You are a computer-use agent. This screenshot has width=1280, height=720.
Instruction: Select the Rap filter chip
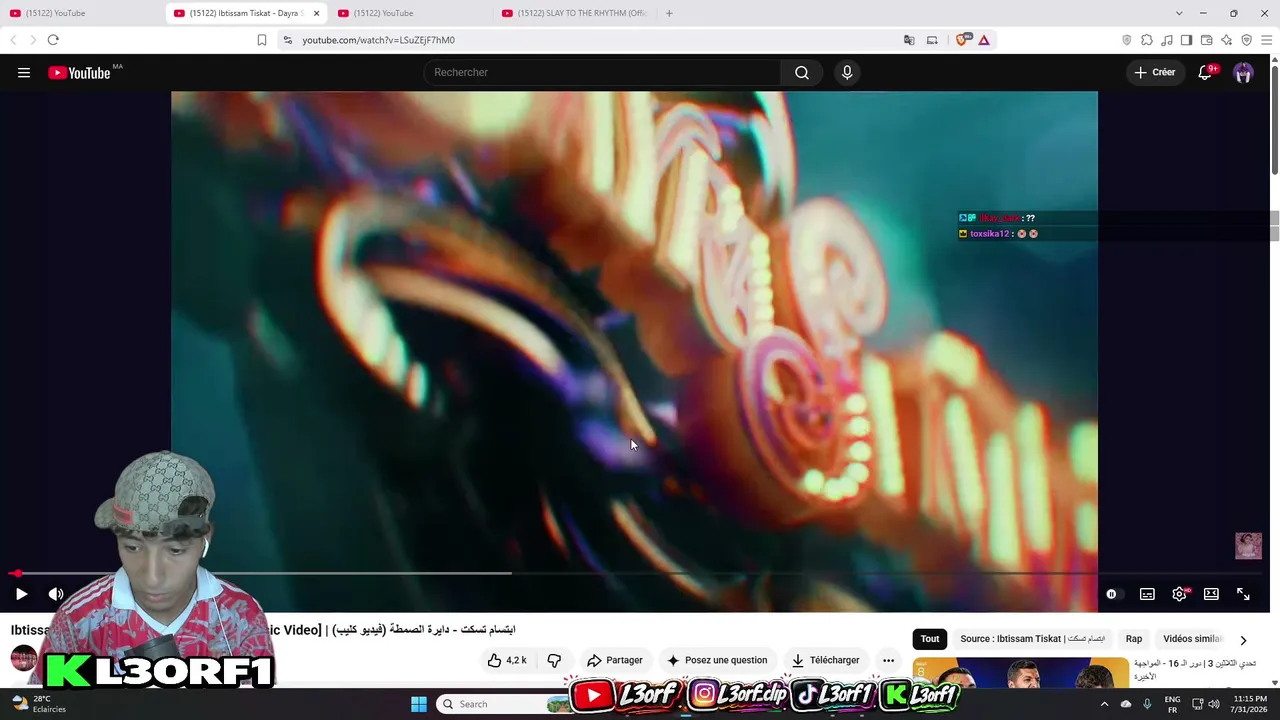1134,639
